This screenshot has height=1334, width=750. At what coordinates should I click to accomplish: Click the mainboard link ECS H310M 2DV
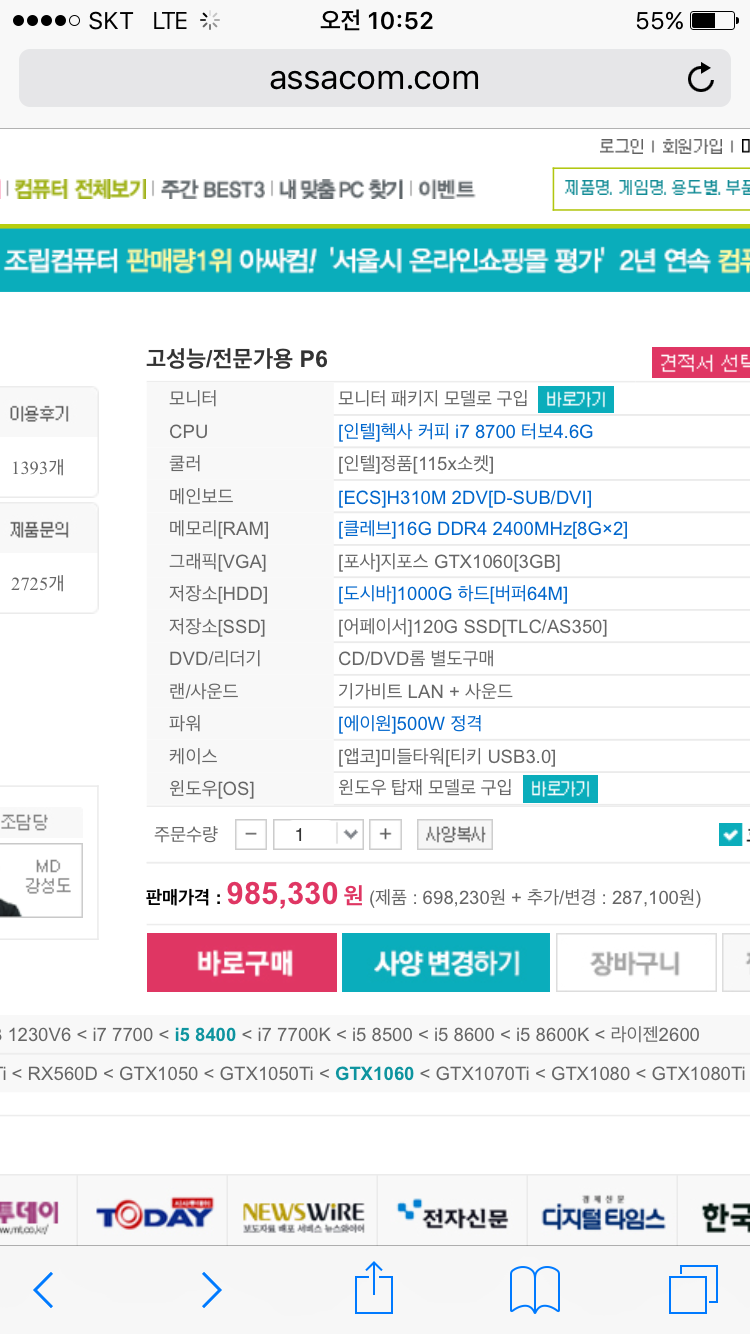tap(465, 496)
